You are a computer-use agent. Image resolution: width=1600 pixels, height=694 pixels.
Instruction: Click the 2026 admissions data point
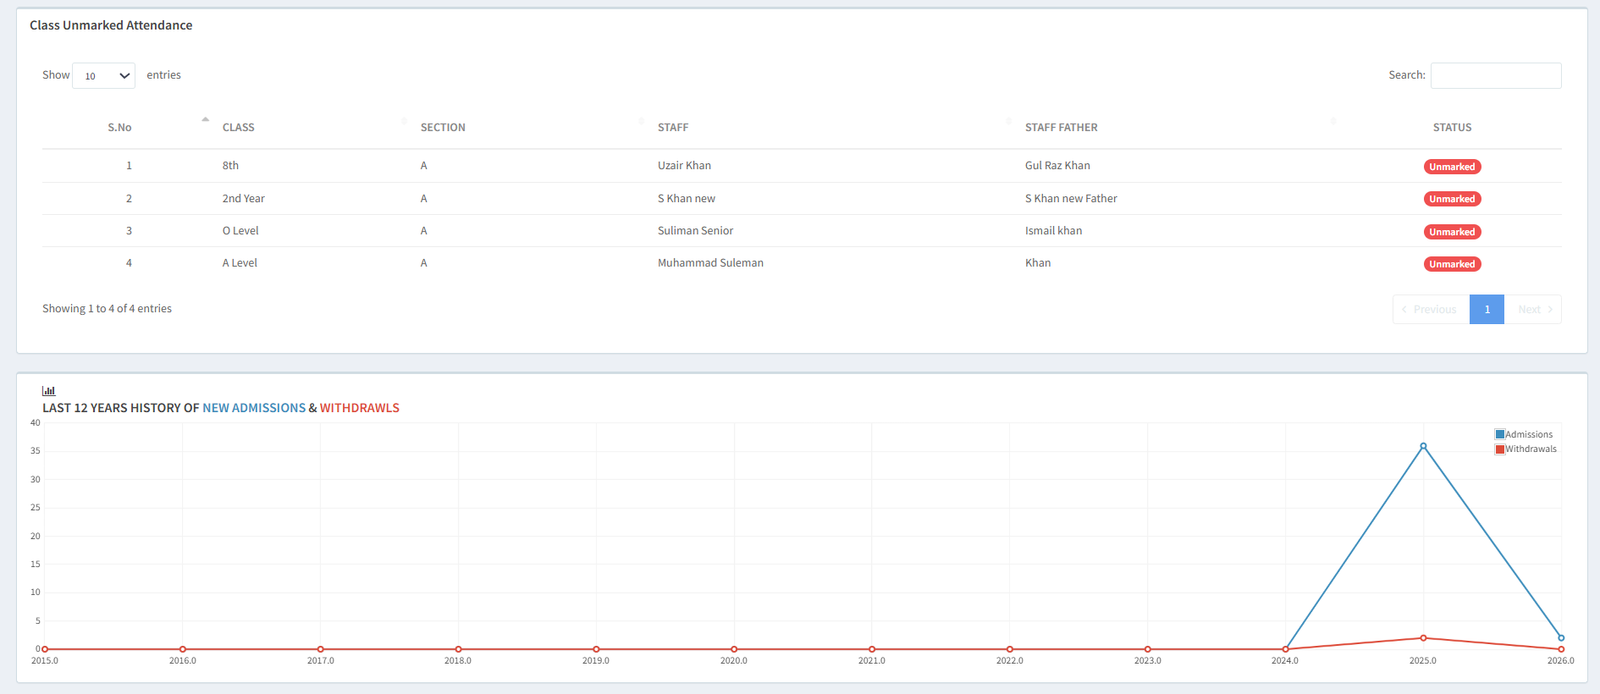tap(1561, 638)
